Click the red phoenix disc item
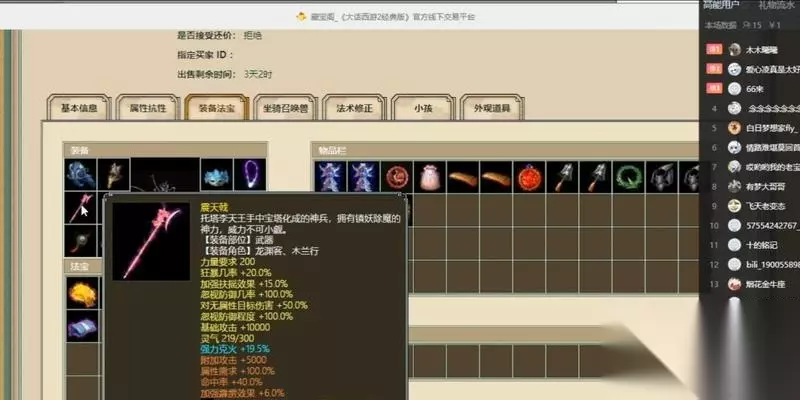 tap(396, 177)
